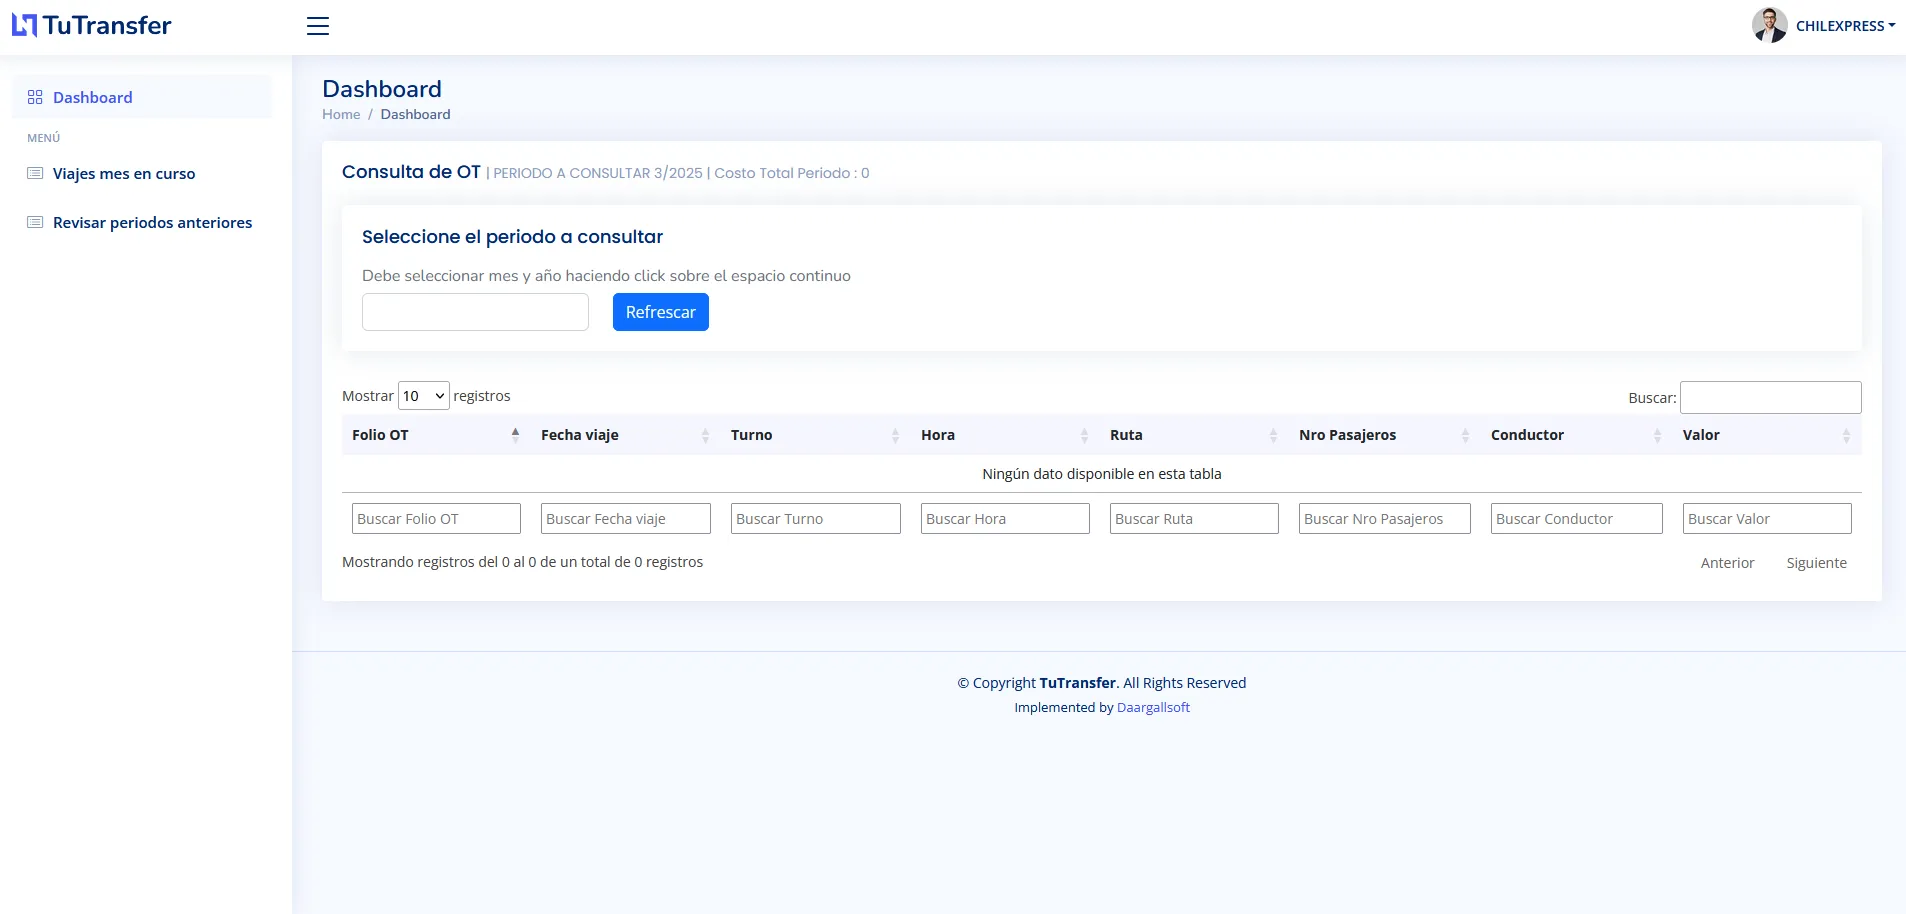This screenshot has height=914, width=1906.
Task: Expand the records-per-page dropdown arrow
Action: coord(440,395)
